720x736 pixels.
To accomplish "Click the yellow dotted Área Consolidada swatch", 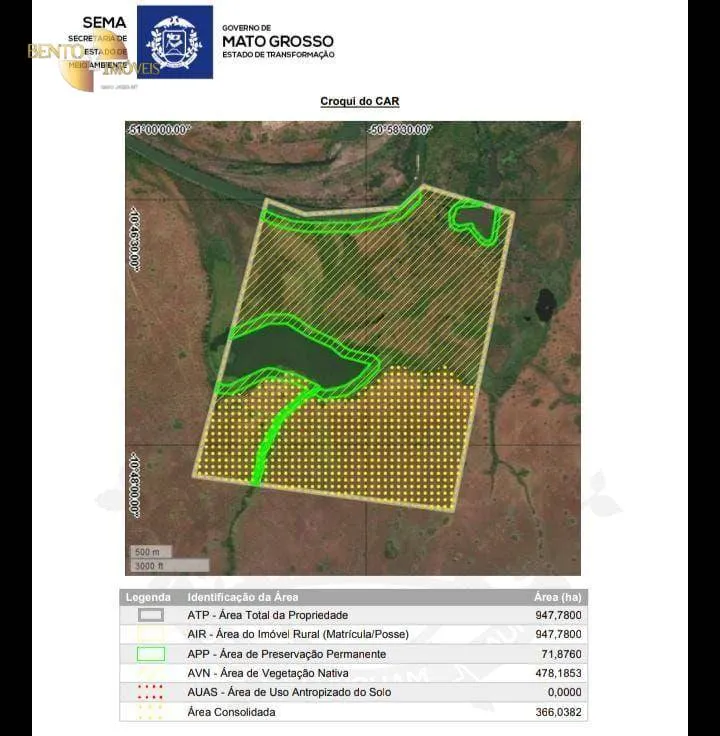I will tap(151, 712).
